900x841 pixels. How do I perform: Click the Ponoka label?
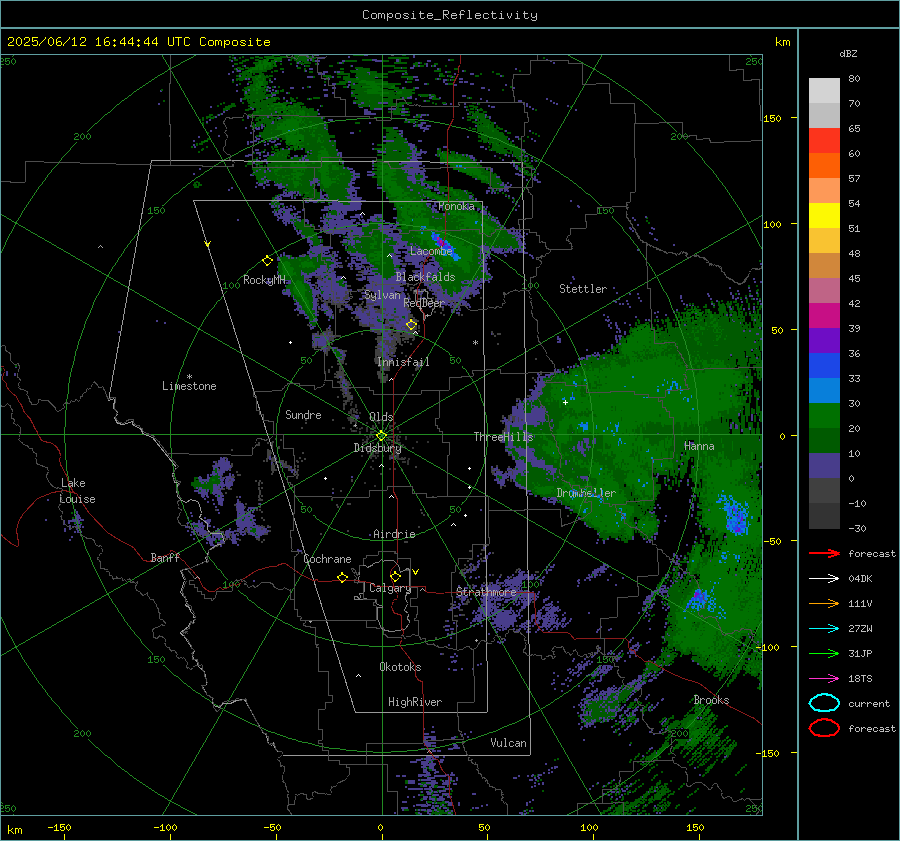tap(456, 206)
